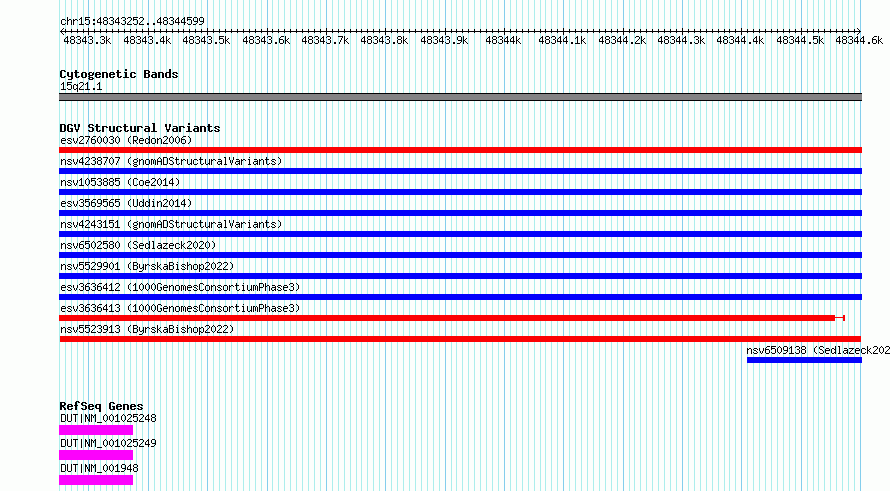Open the esv3569565 (Uddin2014) label
890x491 pixels.
(x=126, y=203)
